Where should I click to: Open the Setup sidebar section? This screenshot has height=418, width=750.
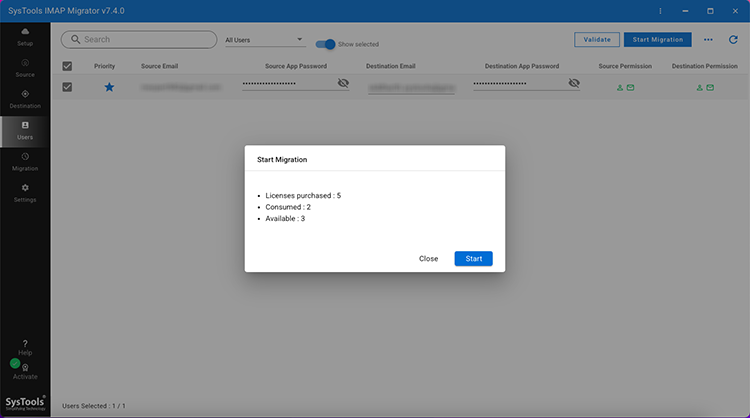tap(25, 37)
